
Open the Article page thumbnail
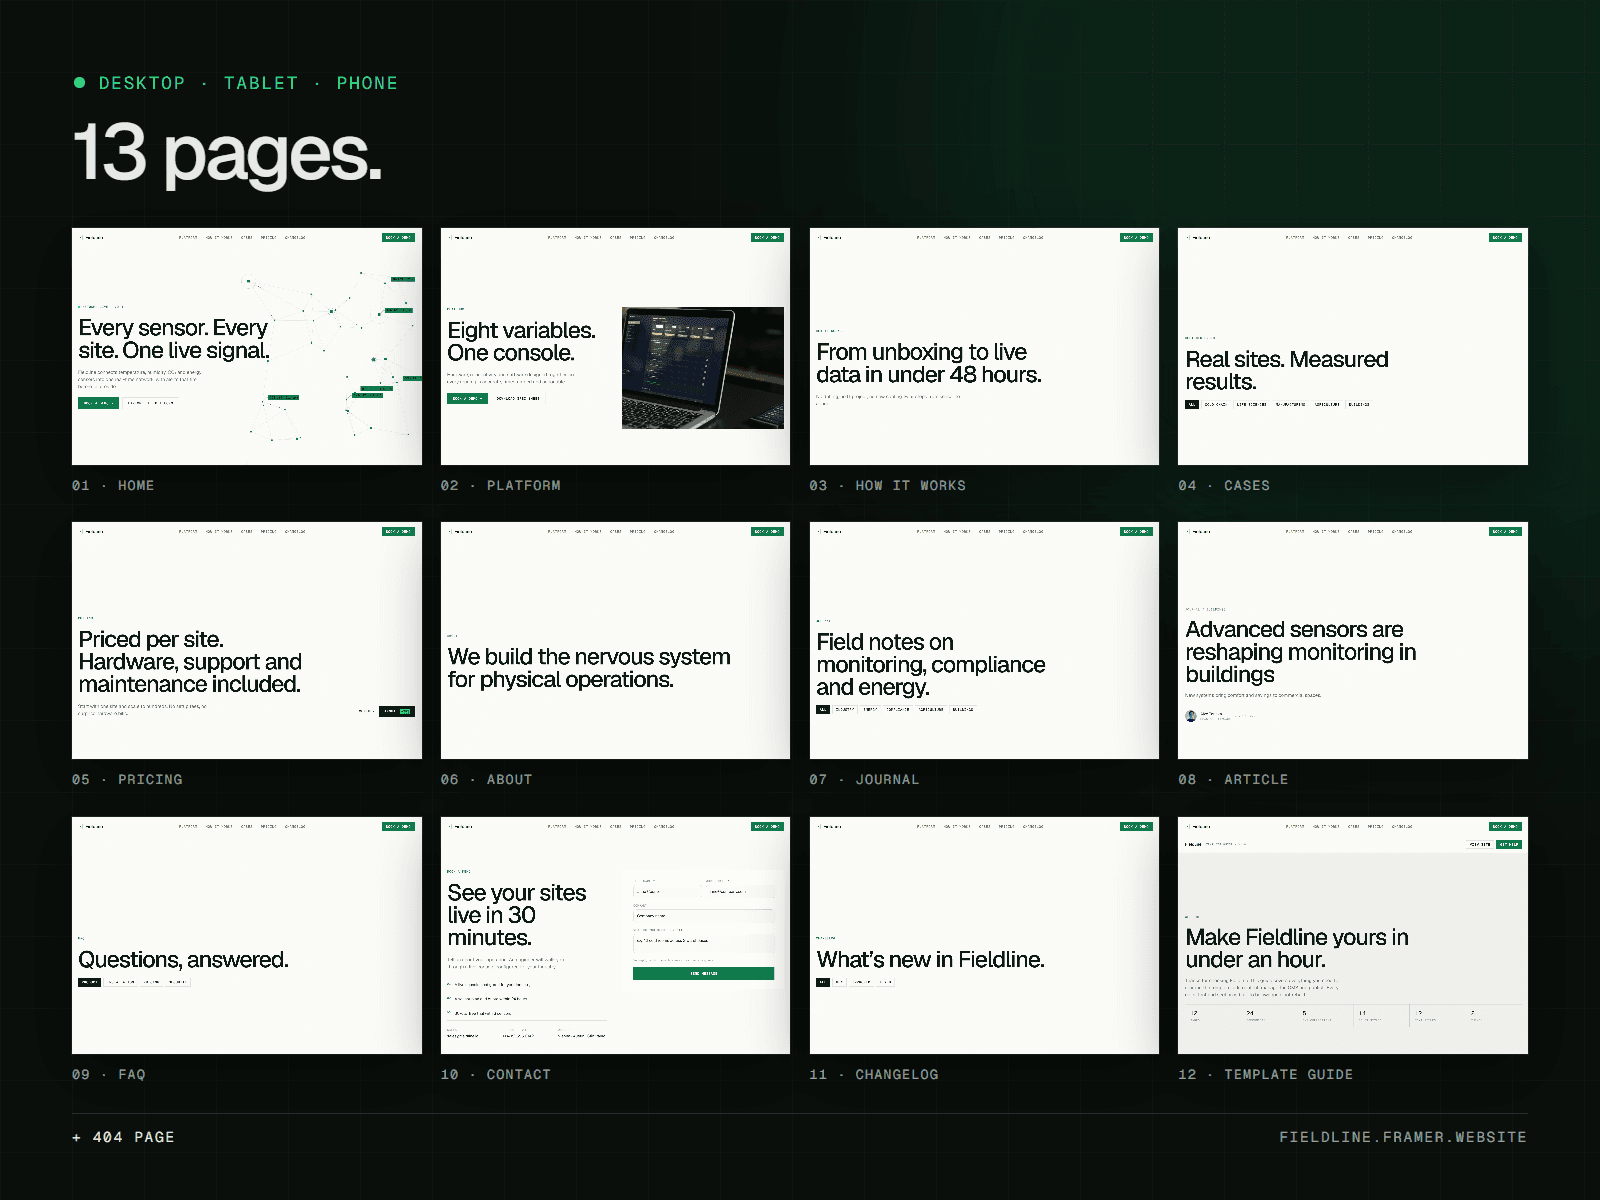coord(1353,640)
